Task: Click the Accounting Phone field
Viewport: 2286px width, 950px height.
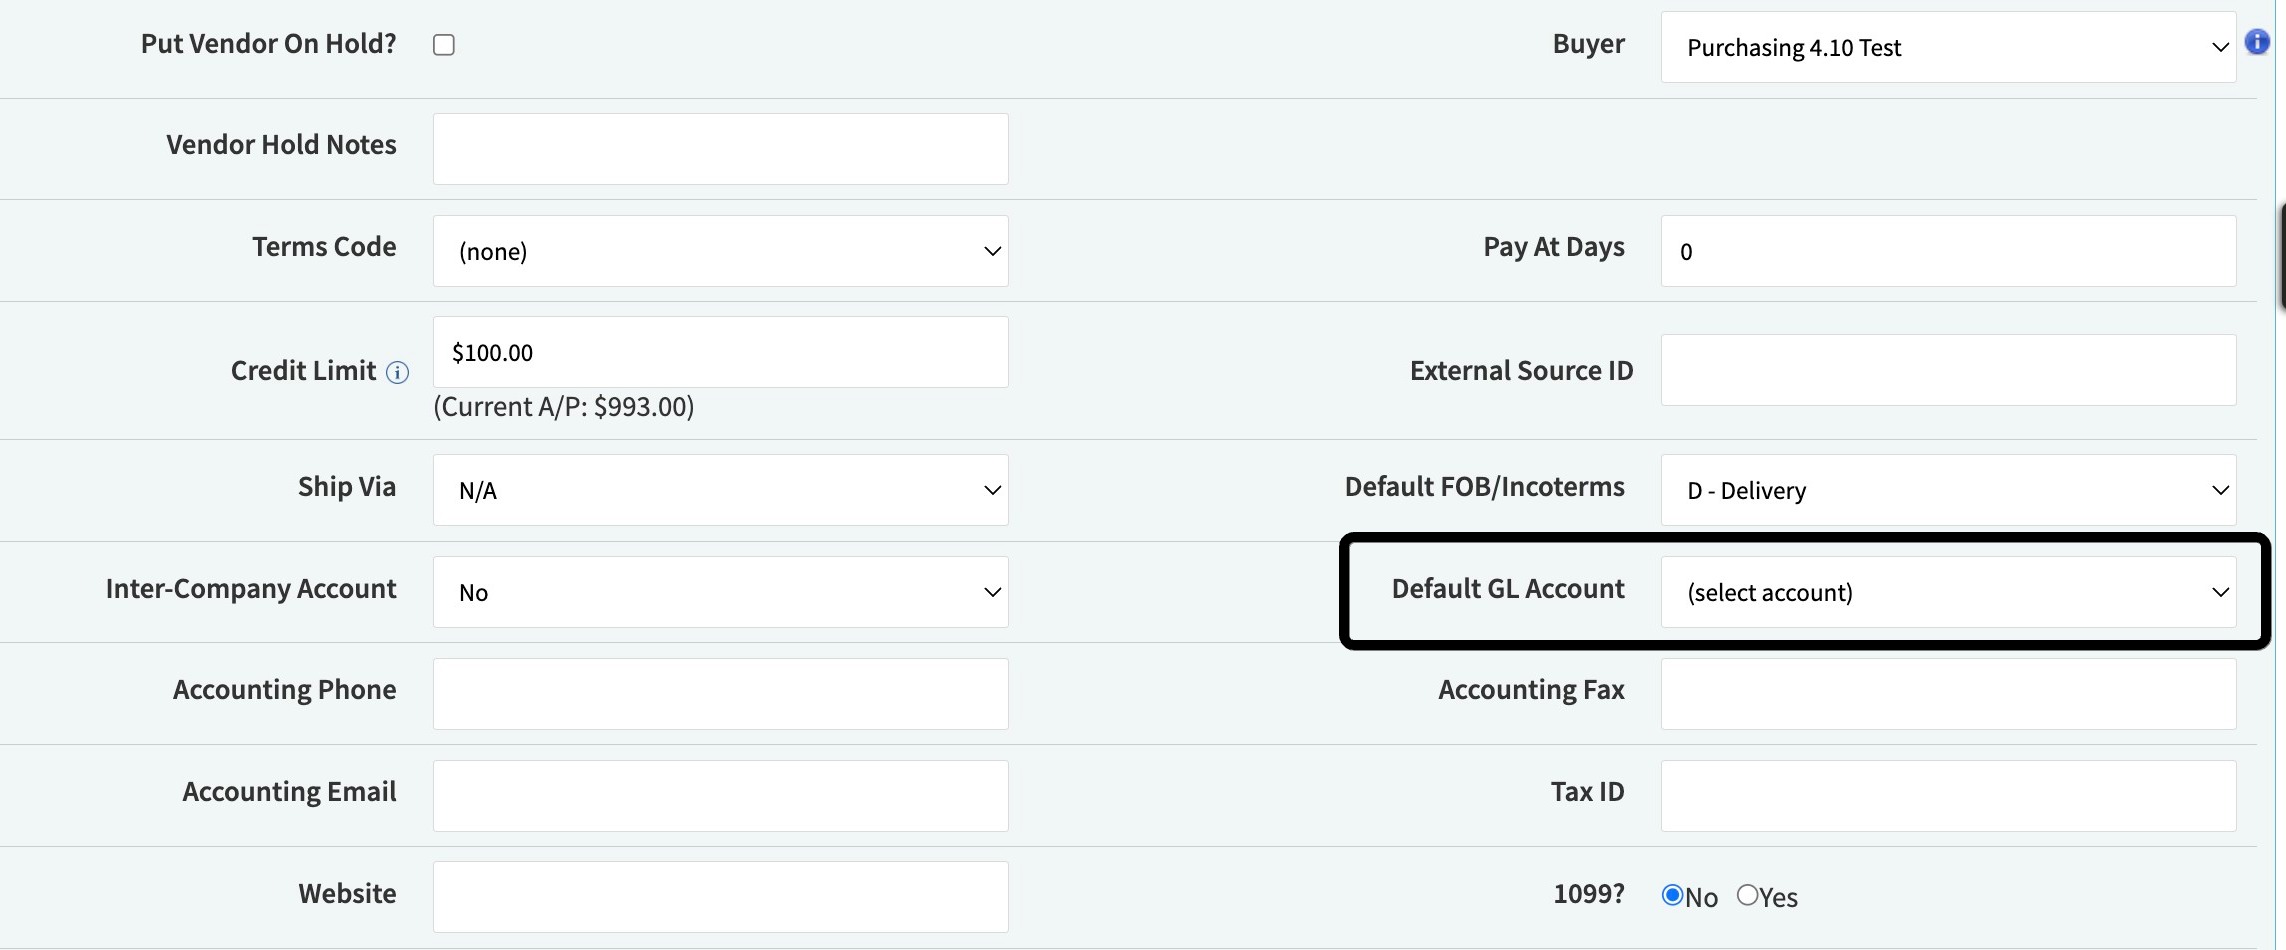Action: point(720,694)
